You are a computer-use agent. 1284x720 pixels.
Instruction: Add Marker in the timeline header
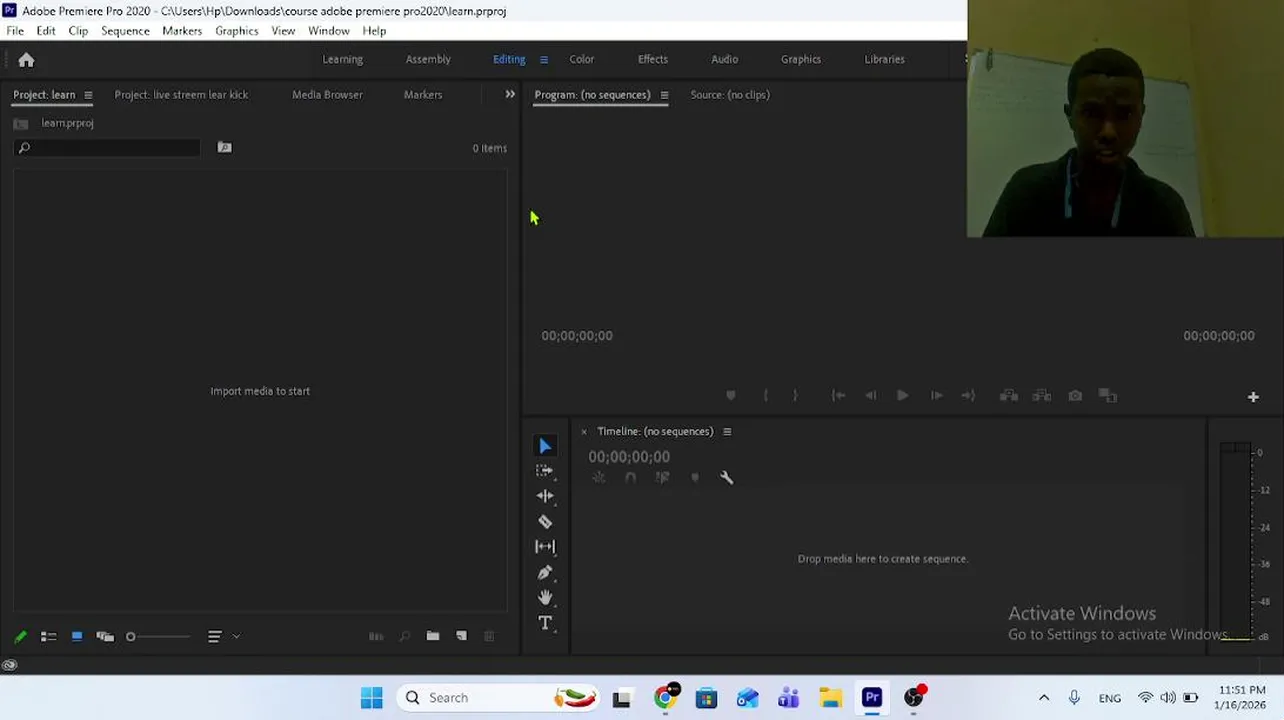click(695, 478)
